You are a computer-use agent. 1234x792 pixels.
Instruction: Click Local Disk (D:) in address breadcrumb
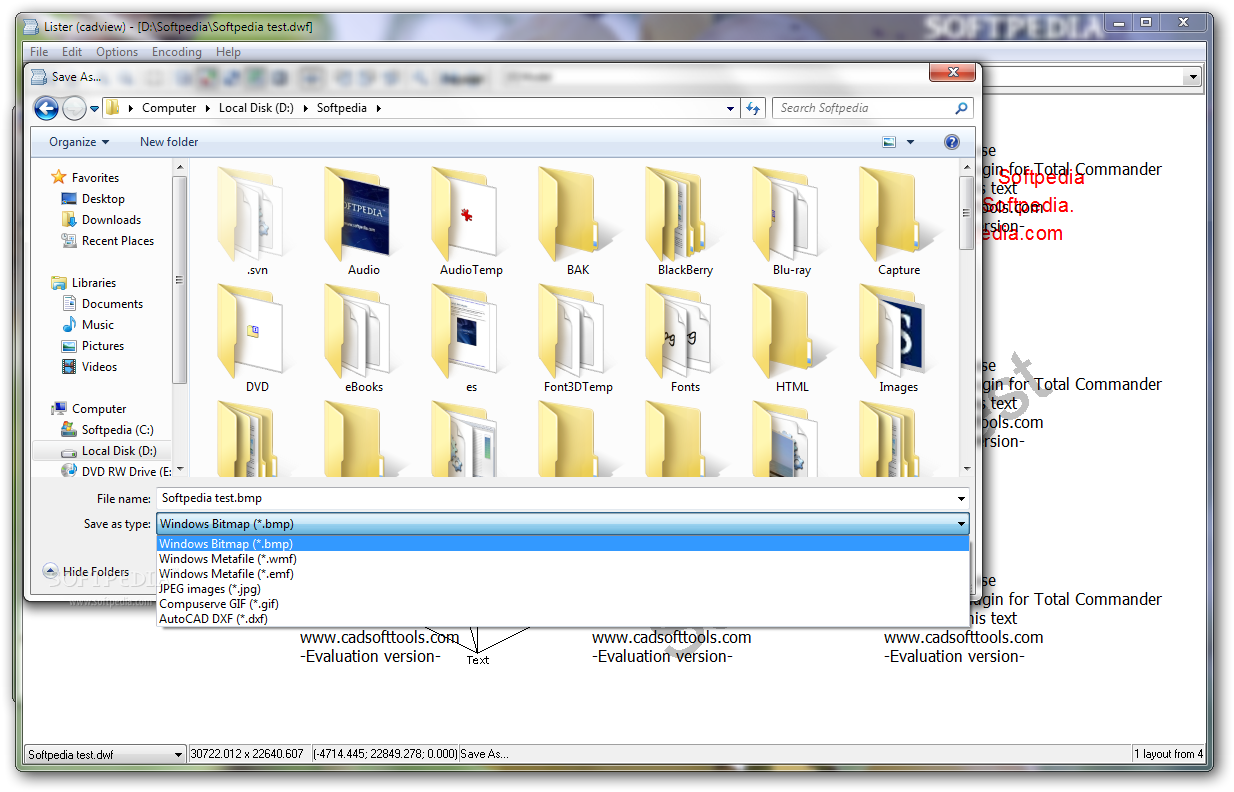pyautogui.click(x=256, y=108)
